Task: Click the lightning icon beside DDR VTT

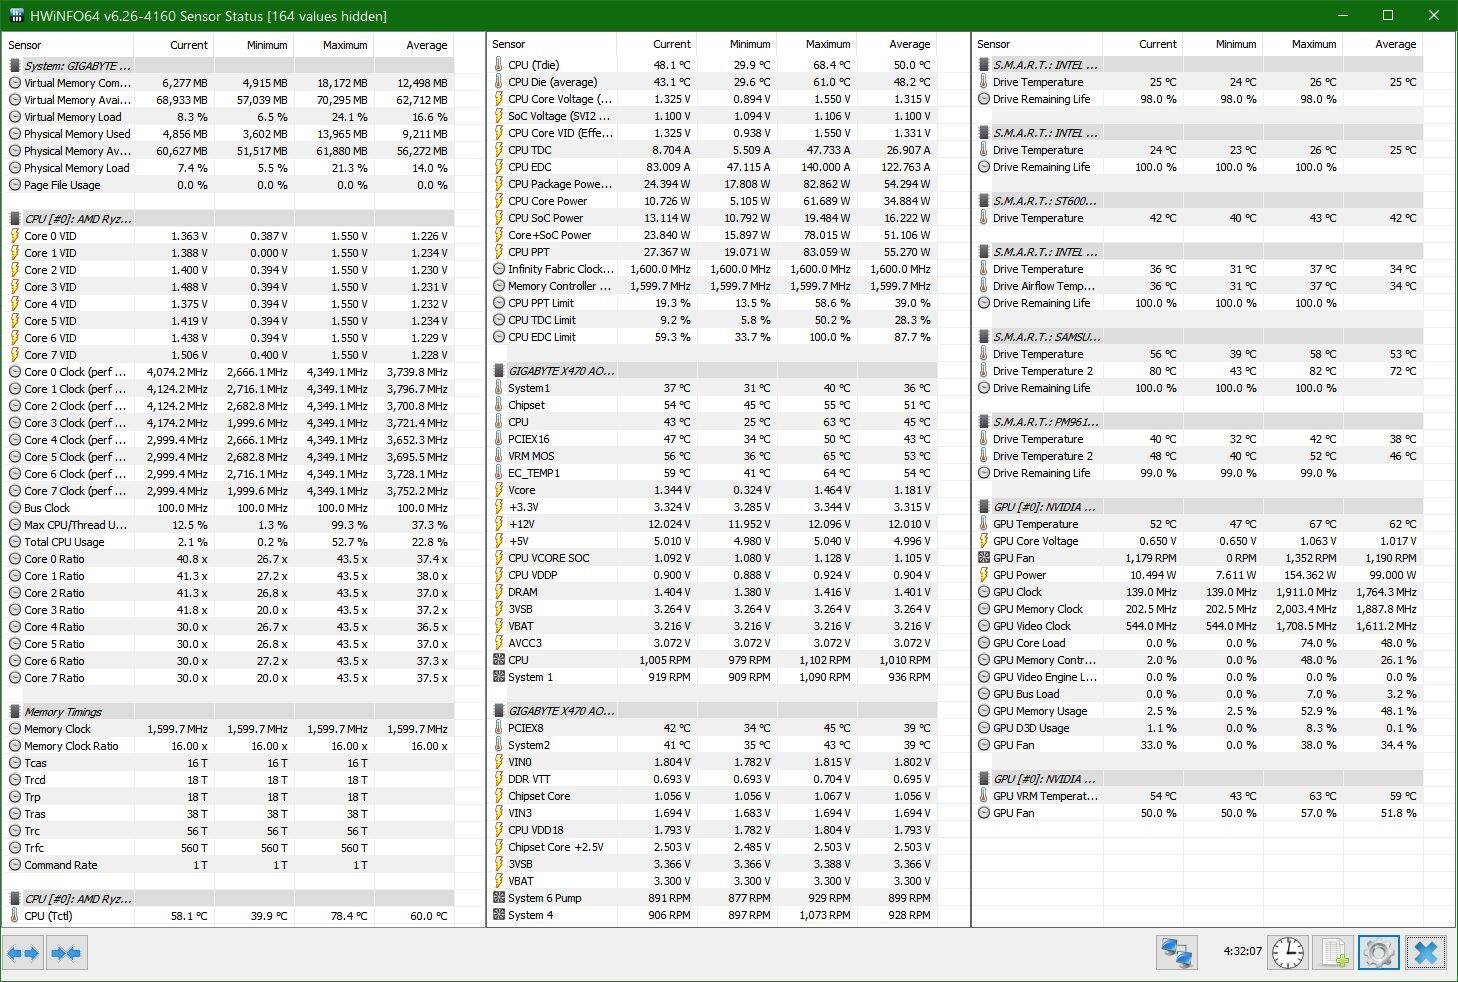Action: click(x=499, y=779)
